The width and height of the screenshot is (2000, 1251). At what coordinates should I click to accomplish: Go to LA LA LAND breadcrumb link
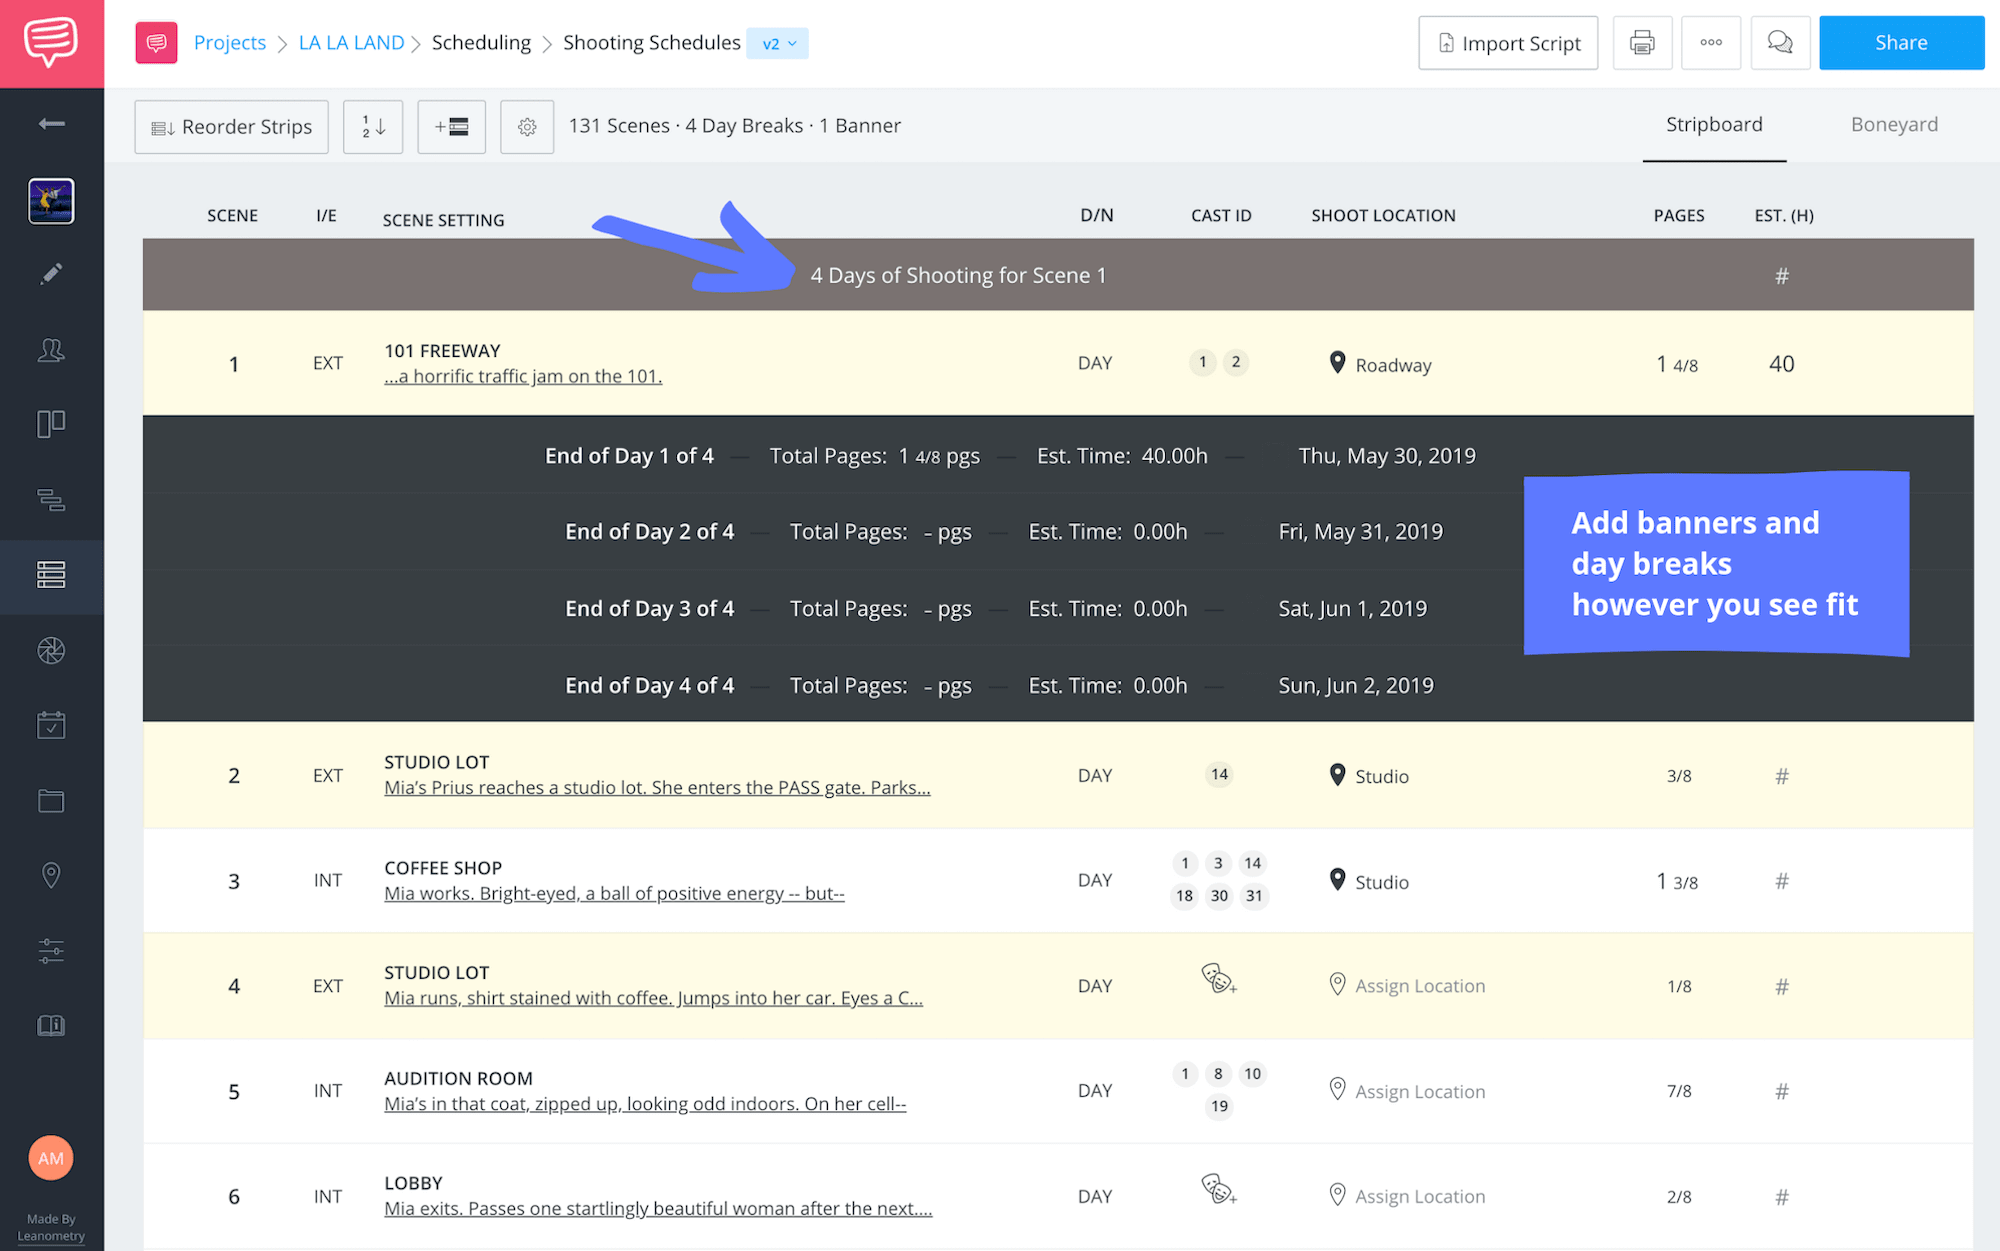(351, 43)
